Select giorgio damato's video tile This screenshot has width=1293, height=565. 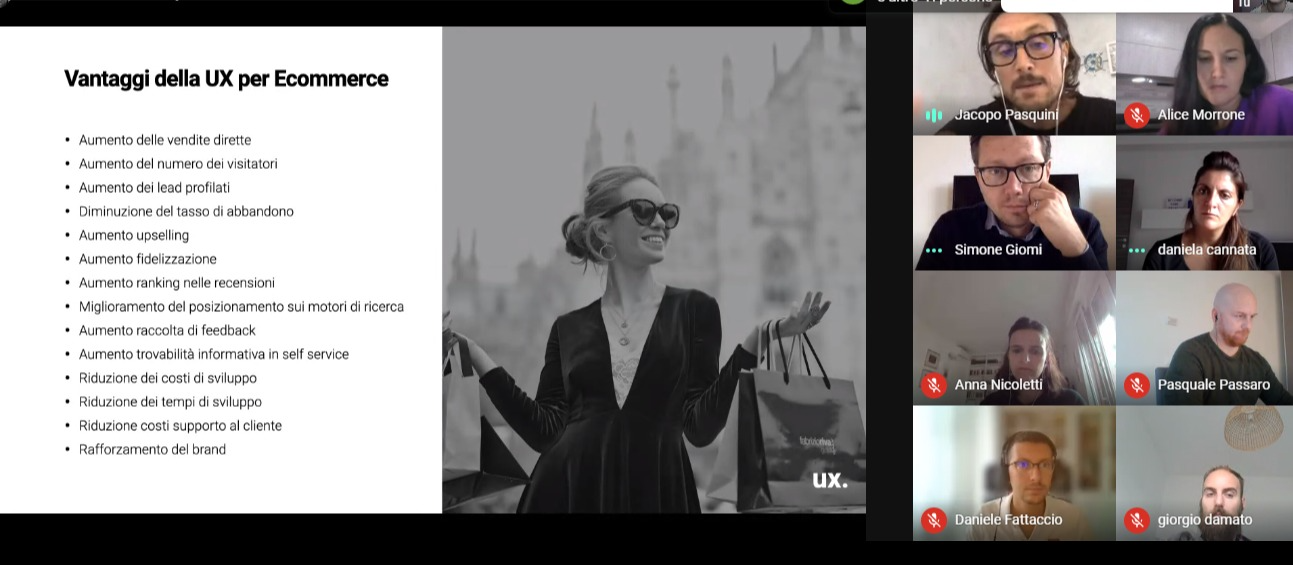pos(1204,473)
